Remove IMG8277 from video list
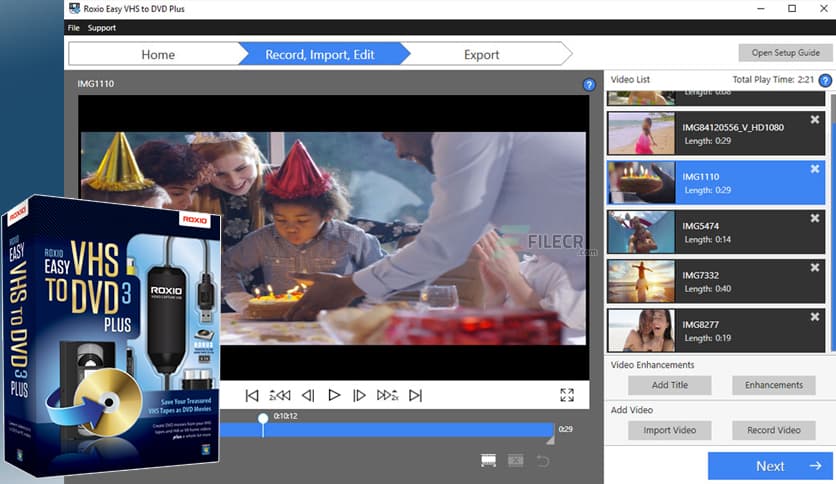This screenshot has height=484, width=836. tap(815, 317)
